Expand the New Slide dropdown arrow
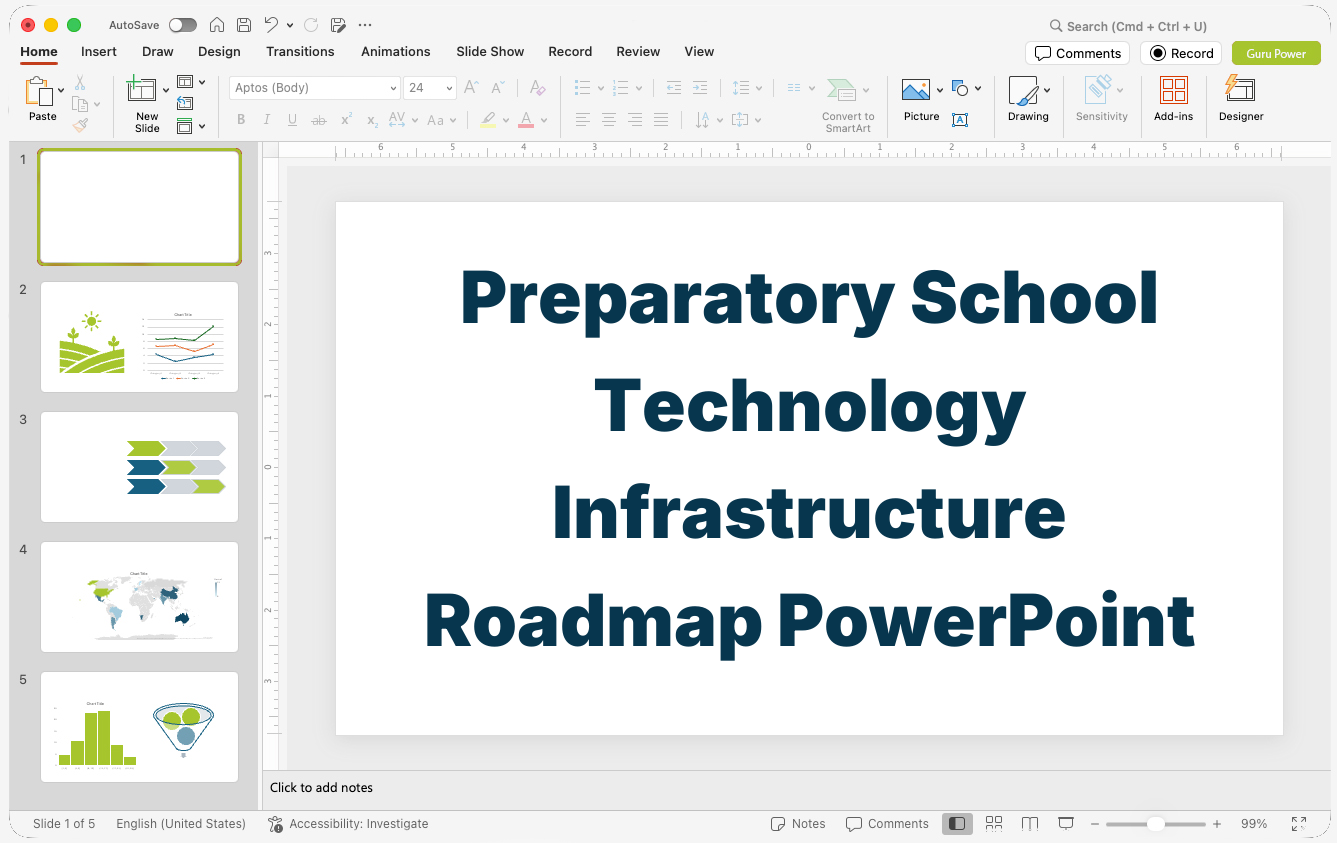The height and width of the screenshot is (843, 1337). point(166,90)
